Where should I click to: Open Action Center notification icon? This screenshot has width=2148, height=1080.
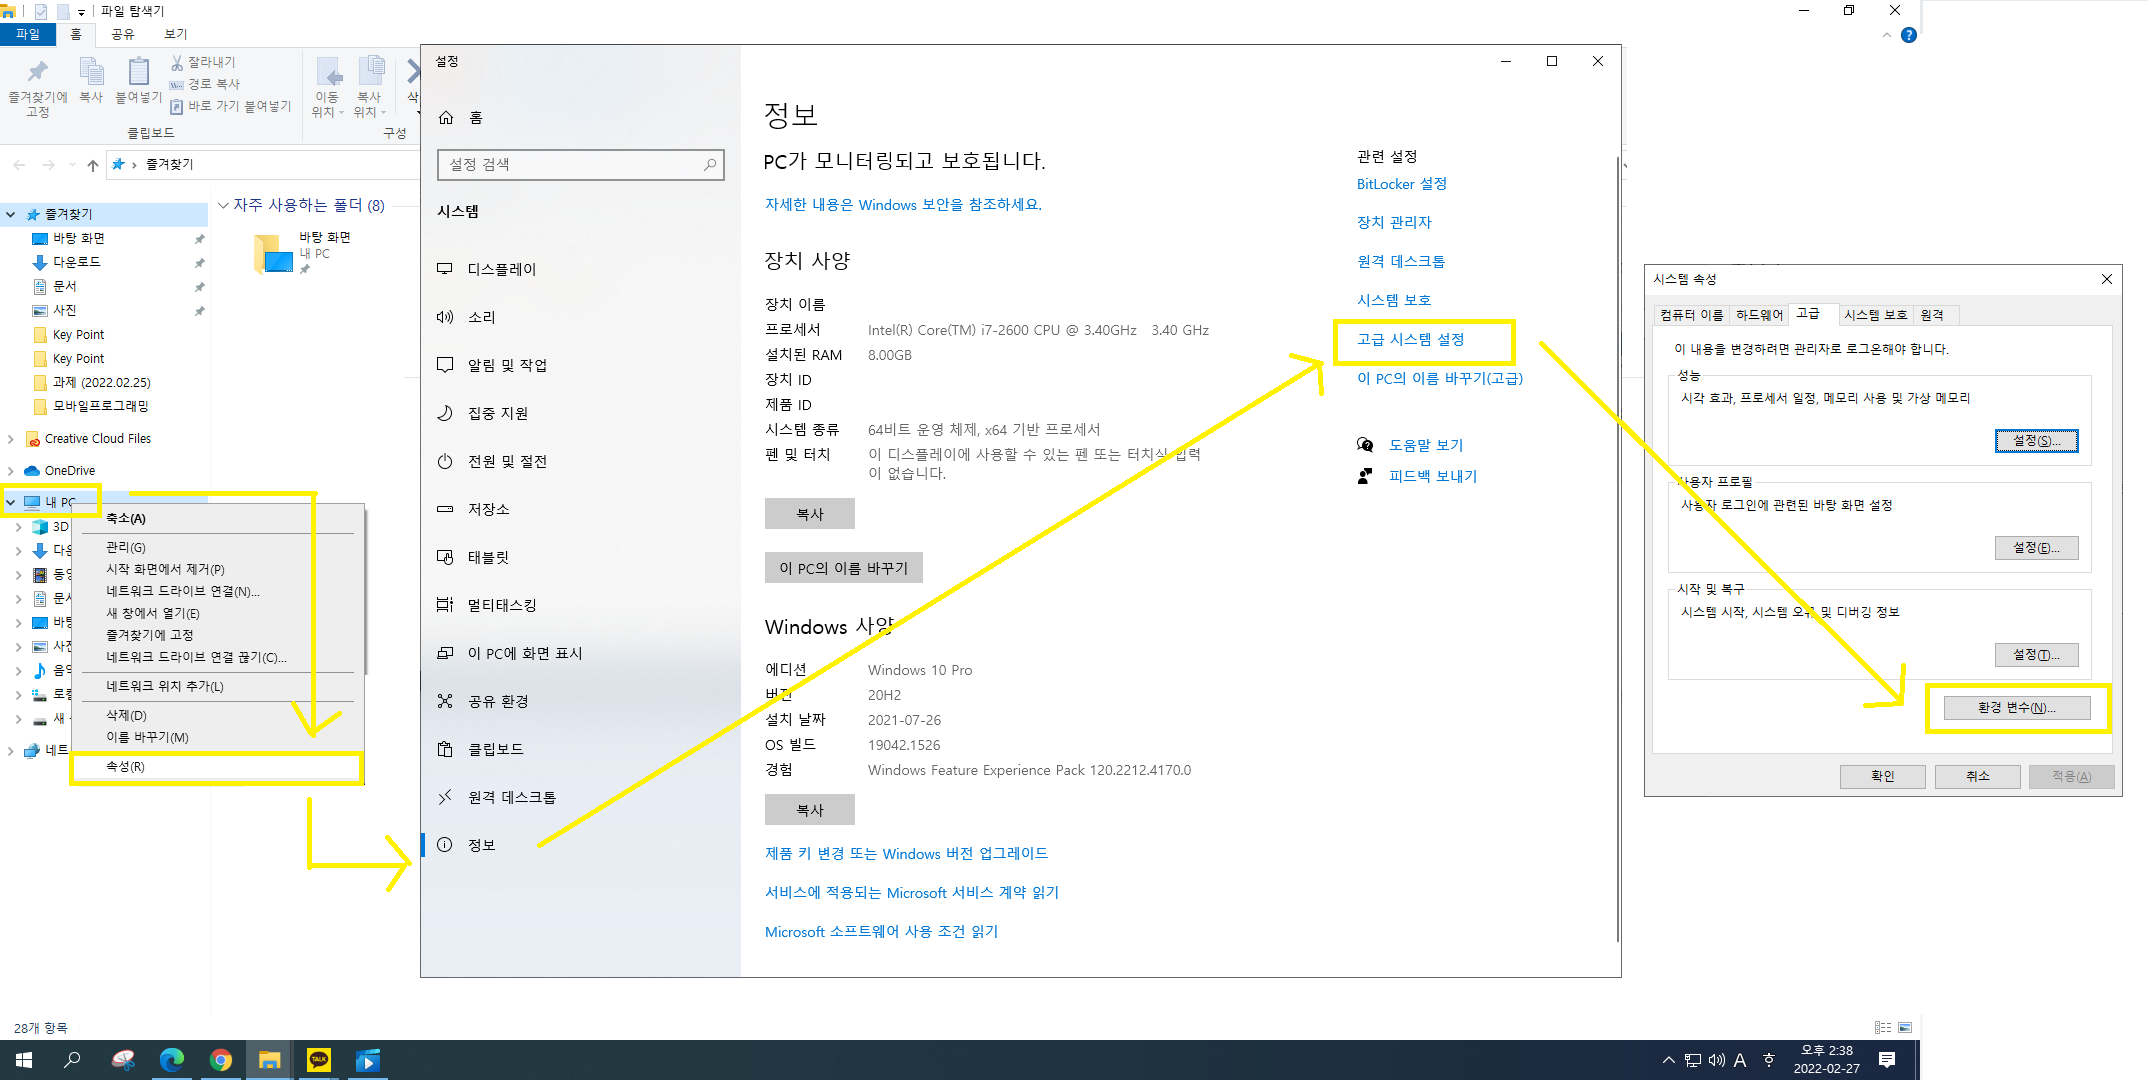pyautogui.click(x=1886, y=1060)
